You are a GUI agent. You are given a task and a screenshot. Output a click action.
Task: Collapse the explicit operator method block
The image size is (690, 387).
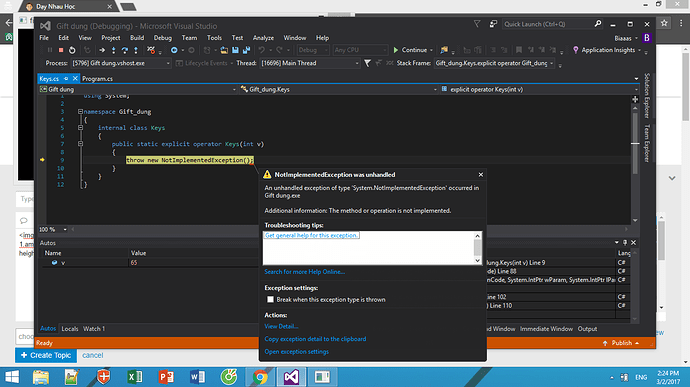point(81,144)
